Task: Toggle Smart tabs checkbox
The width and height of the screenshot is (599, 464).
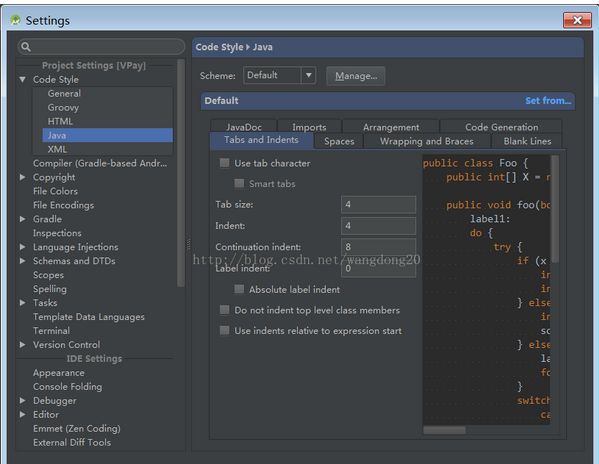Action: pos(239,183)
